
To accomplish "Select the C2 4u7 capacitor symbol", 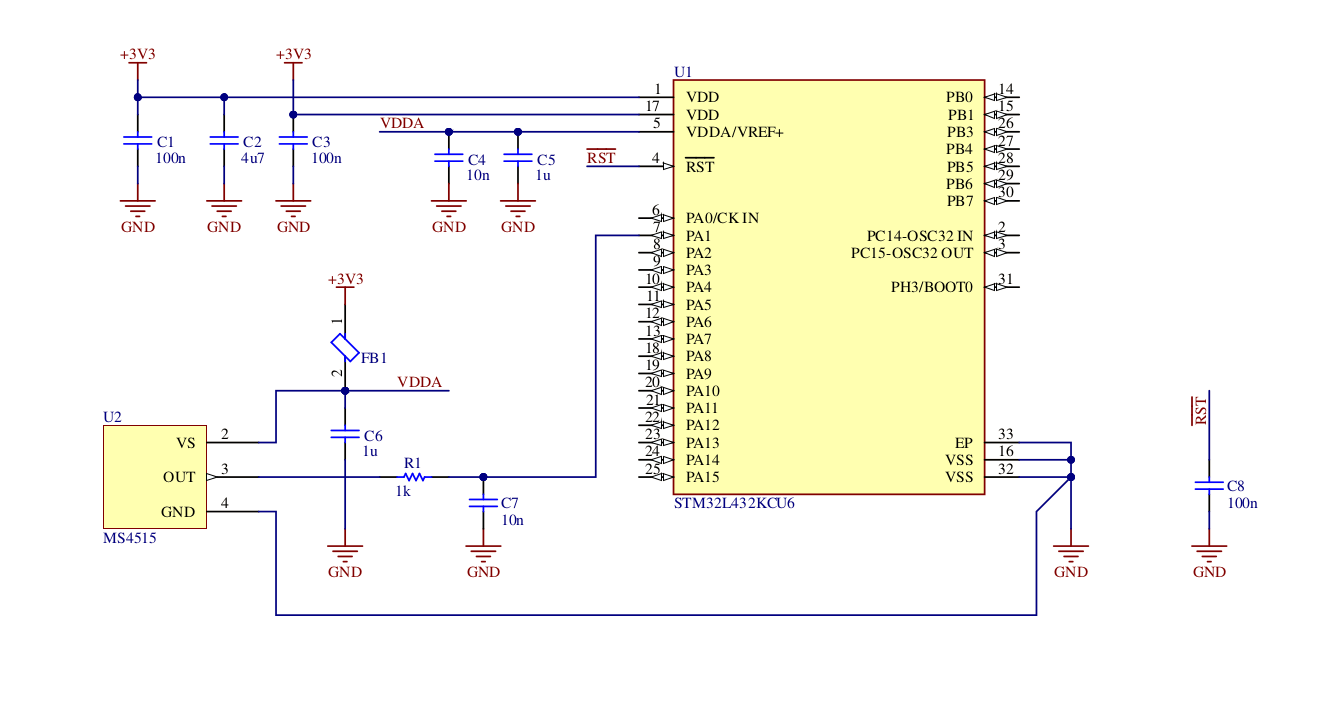I will pos(224,142).
